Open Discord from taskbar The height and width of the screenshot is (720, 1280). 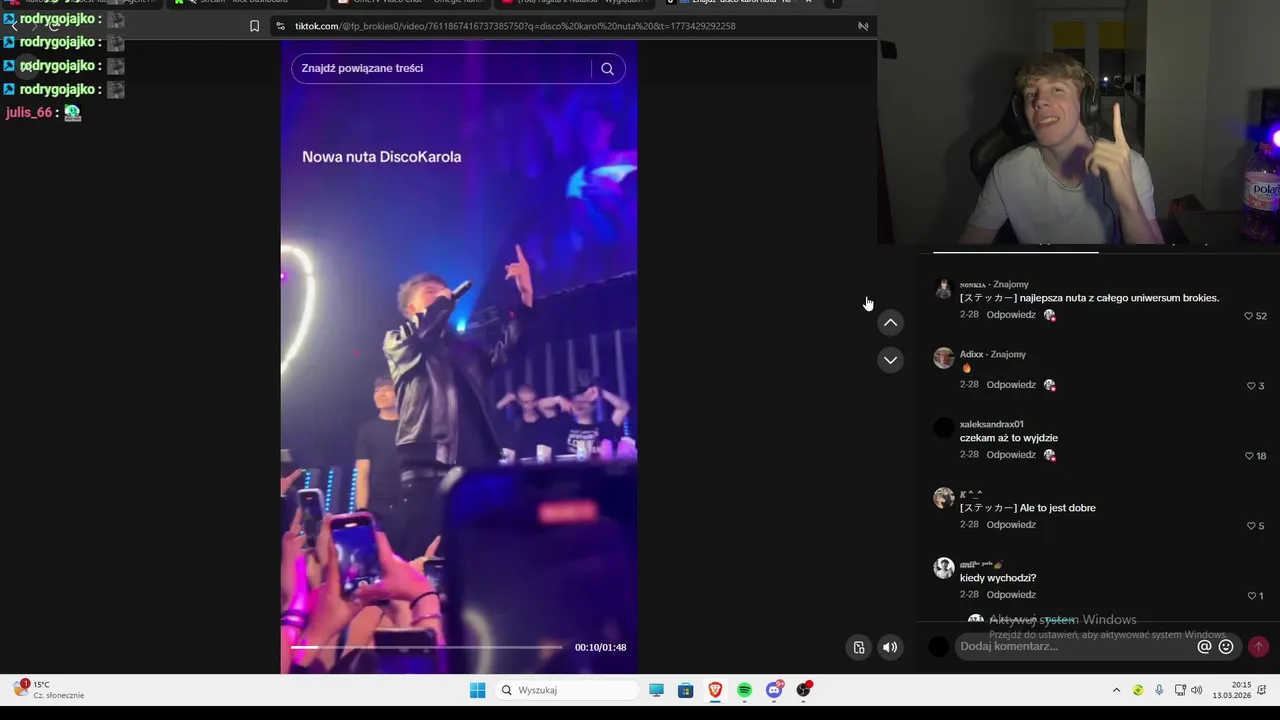[774, 690]
